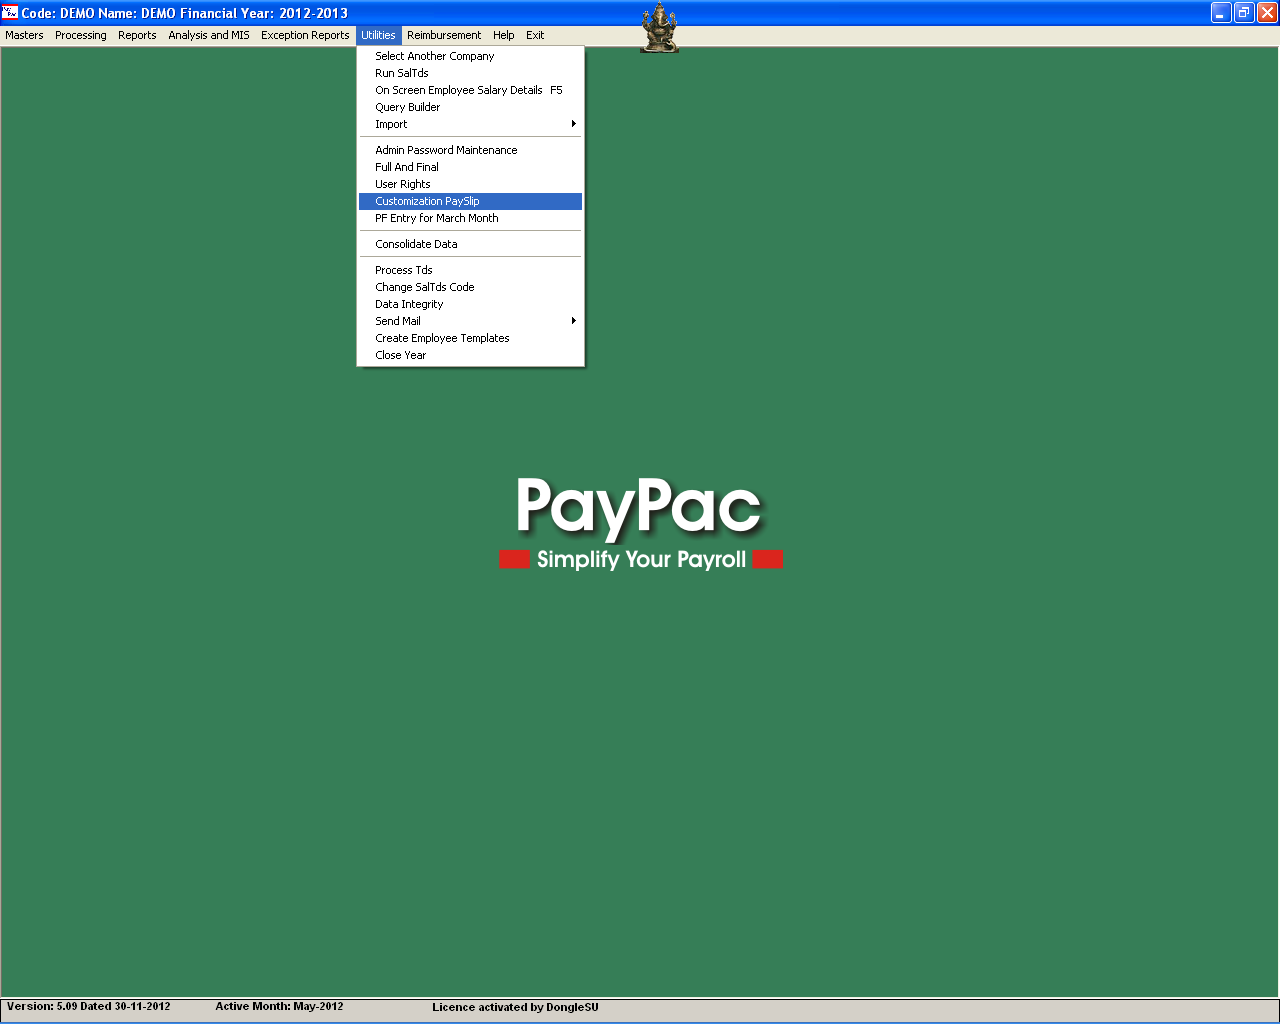Click the Ganesha idol icon
Screen dimensions: 1280x1024
660,28
